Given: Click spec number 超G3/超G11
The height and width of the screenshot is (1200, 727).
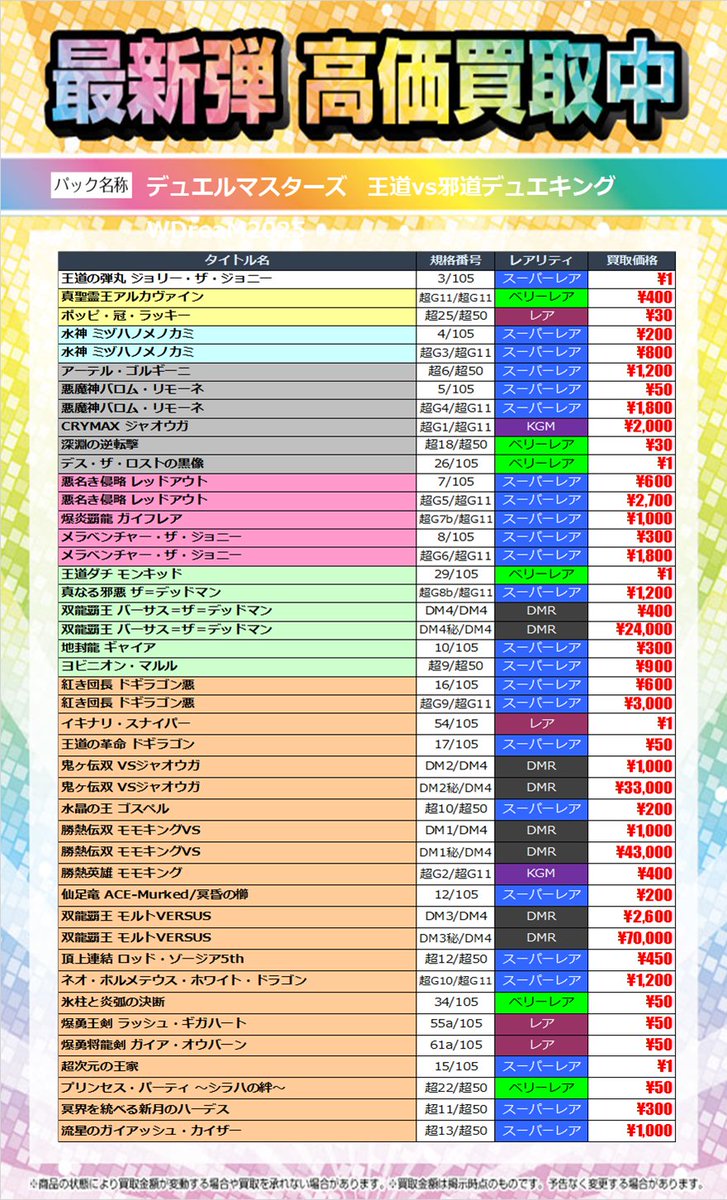Looking at the screenshot, I should coord(455,352).
